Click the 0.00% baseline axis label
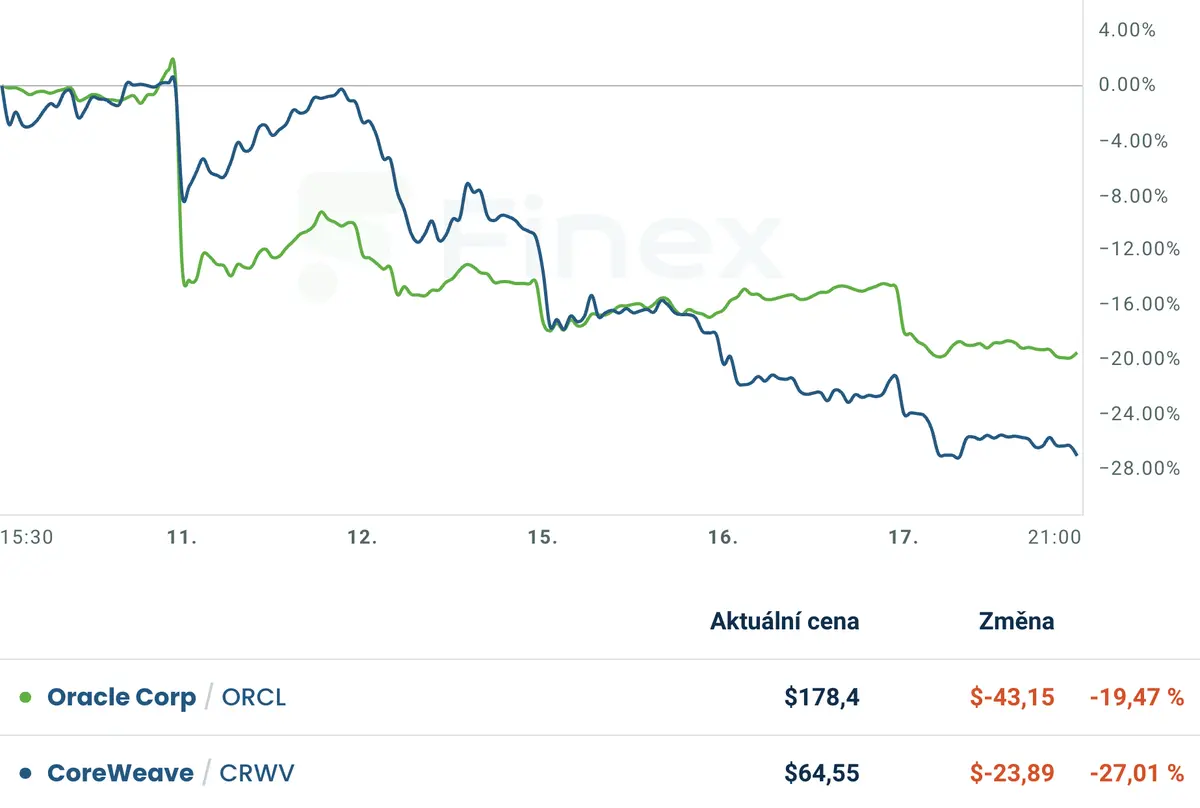 coord(1127,86)
